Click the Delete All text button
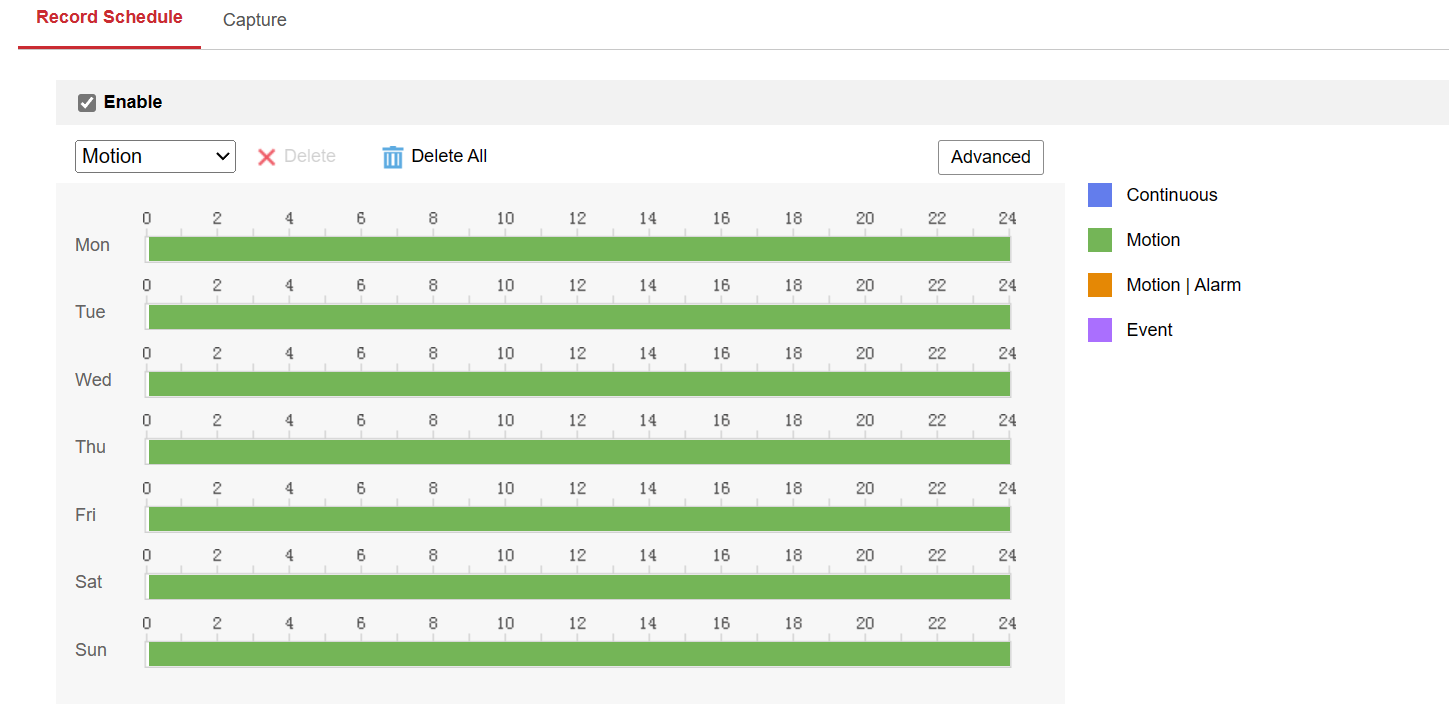Viewport: 1449px width, 717px height. tap(449, 156)
